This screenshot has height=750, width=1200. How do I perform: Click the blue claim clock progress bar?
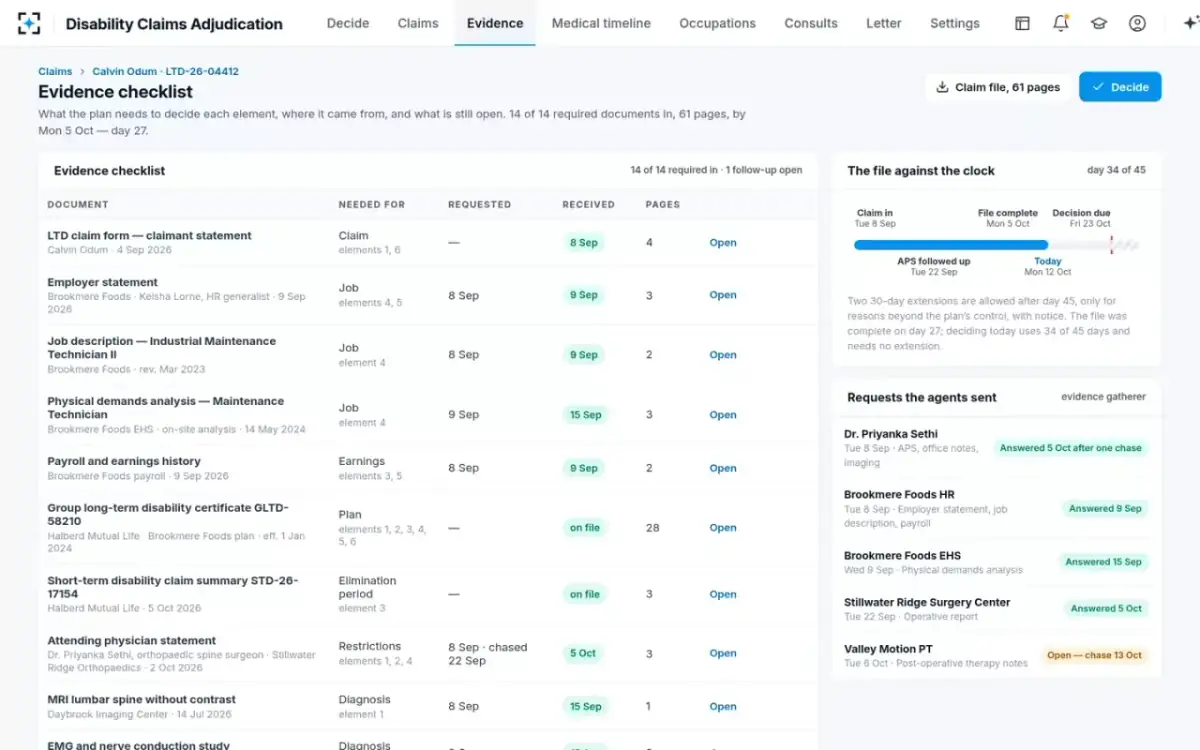pyautogui.click(x=951, y=244)
